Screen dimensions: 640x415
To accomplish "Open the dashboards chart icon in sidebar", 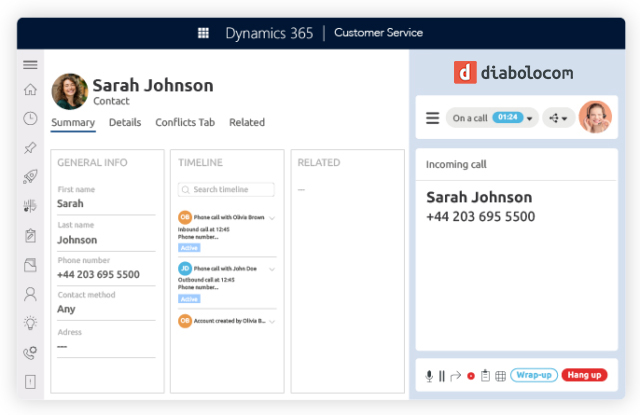I will pos(30,206).
